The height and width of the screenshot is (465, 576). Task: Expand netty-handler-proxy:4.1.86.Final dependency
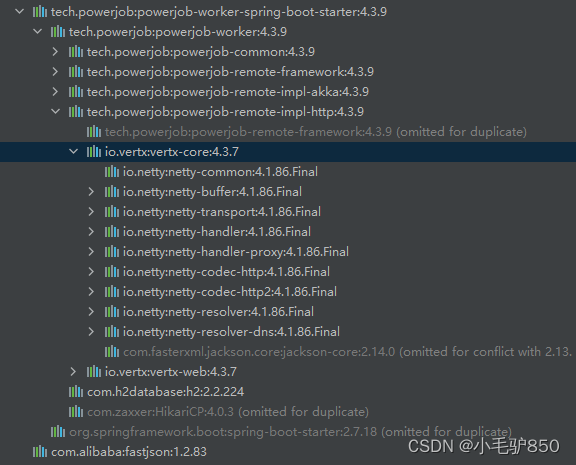(x=91, y=252)
